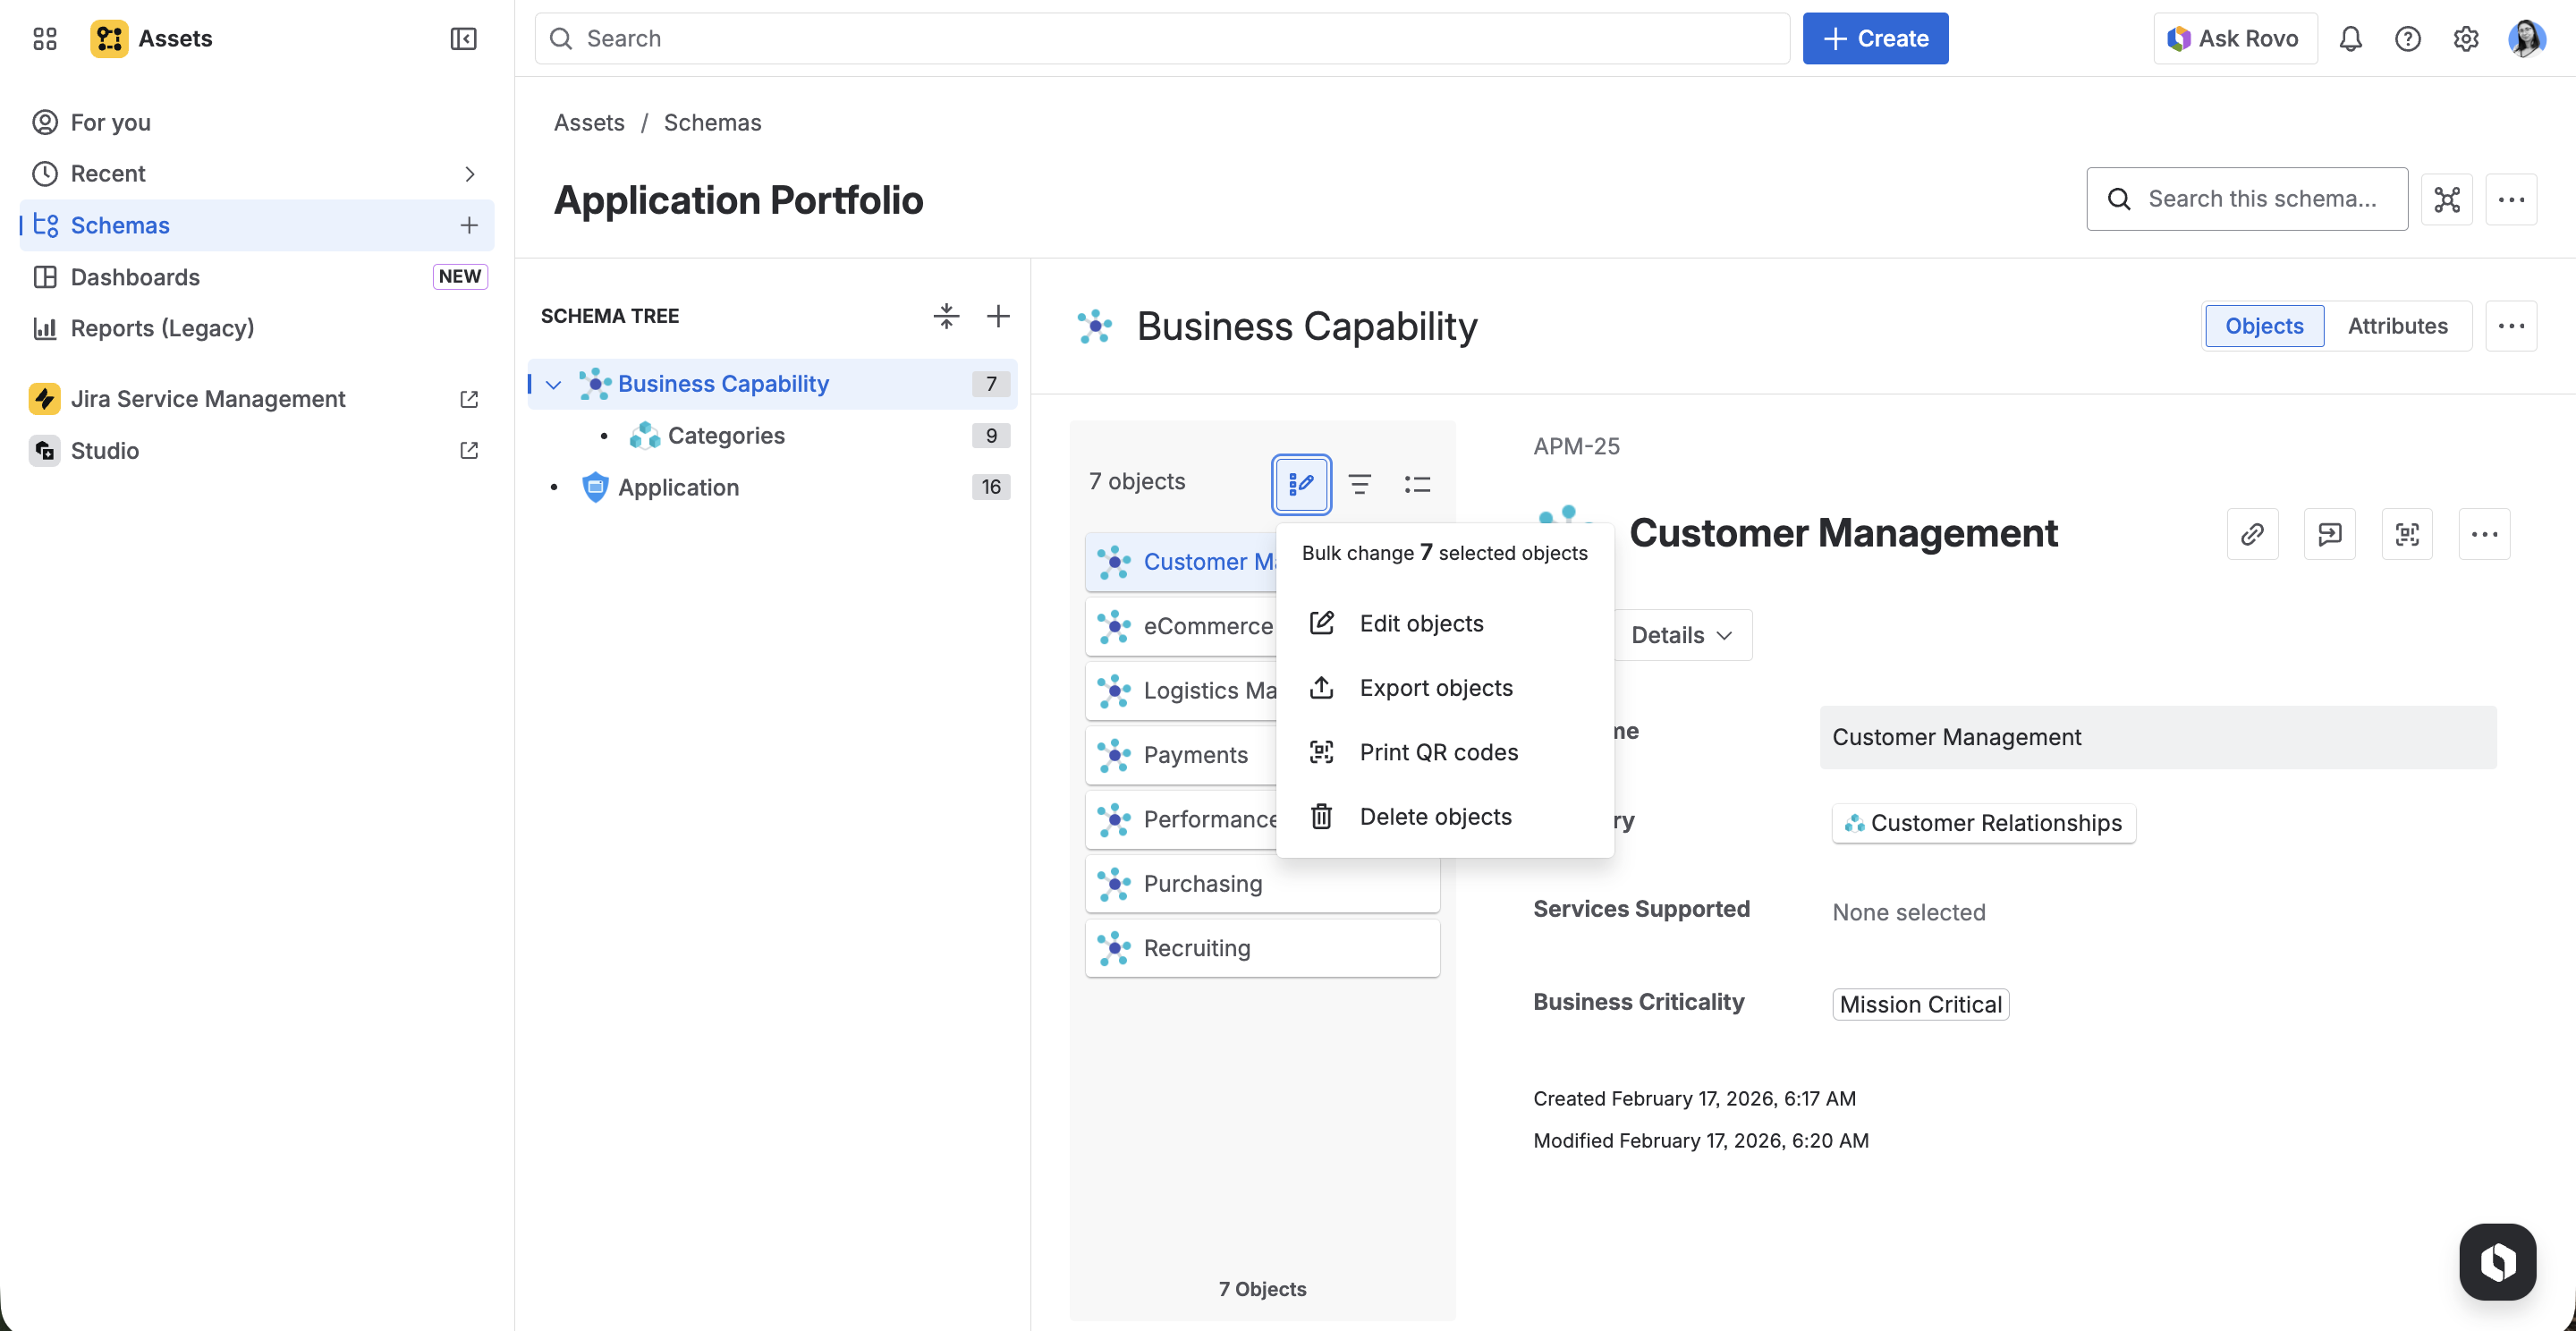This screenshot has width=2576, height=1331.
Task: Select the Application object type
Action: 678,487
